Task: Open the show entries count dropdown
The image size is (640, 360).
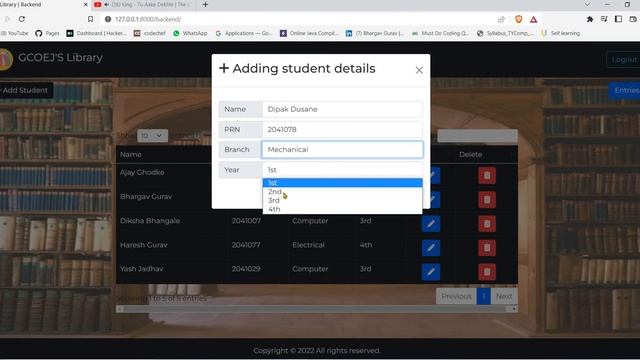Action: (x=152, y=136)
